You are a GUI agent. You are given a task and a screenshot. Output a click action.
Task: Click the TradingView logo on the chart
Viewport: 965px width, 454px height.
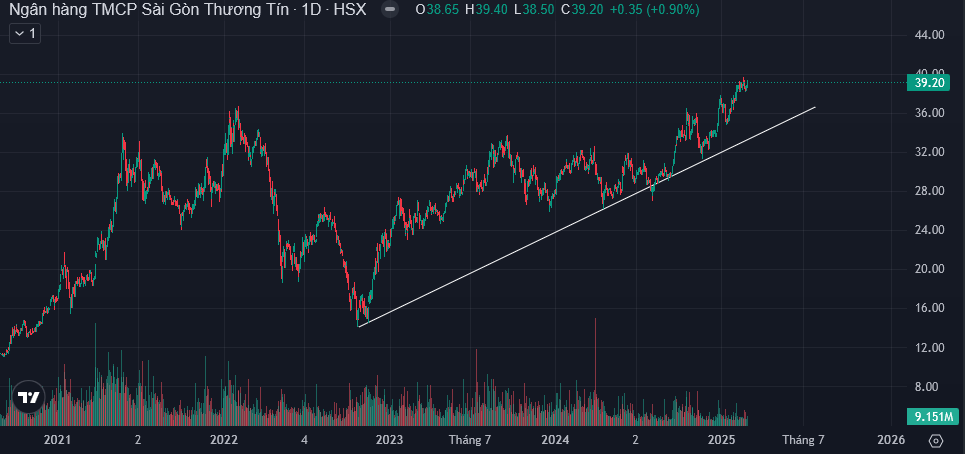(30, 397)
